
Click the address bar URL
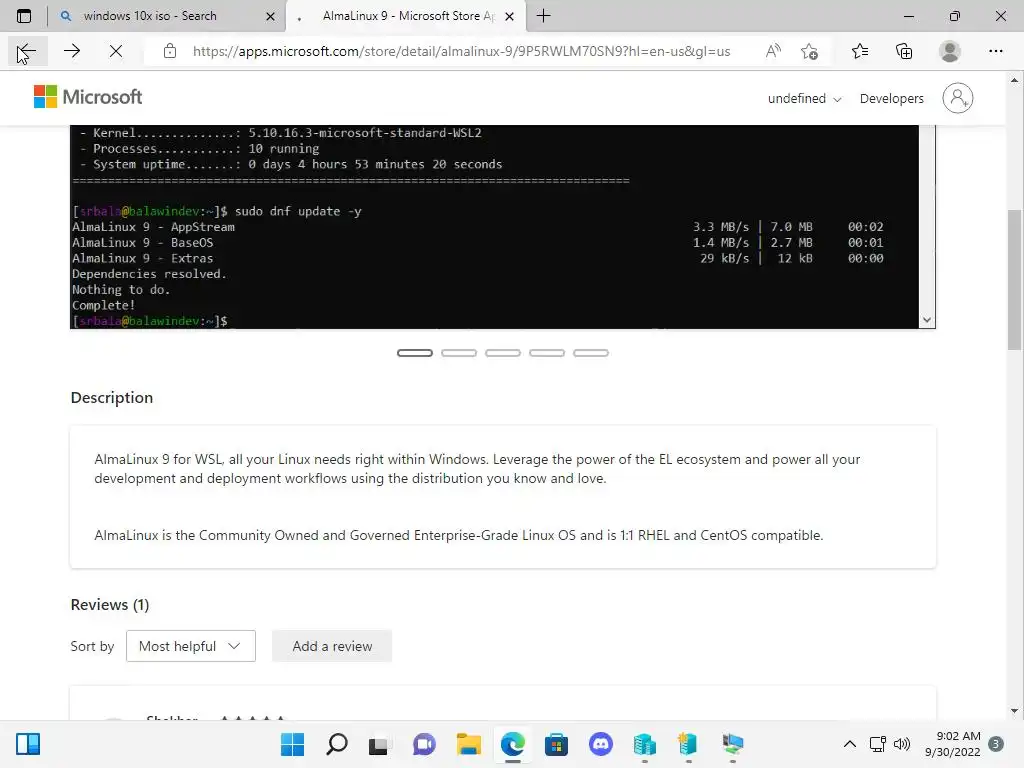[461, 51]
